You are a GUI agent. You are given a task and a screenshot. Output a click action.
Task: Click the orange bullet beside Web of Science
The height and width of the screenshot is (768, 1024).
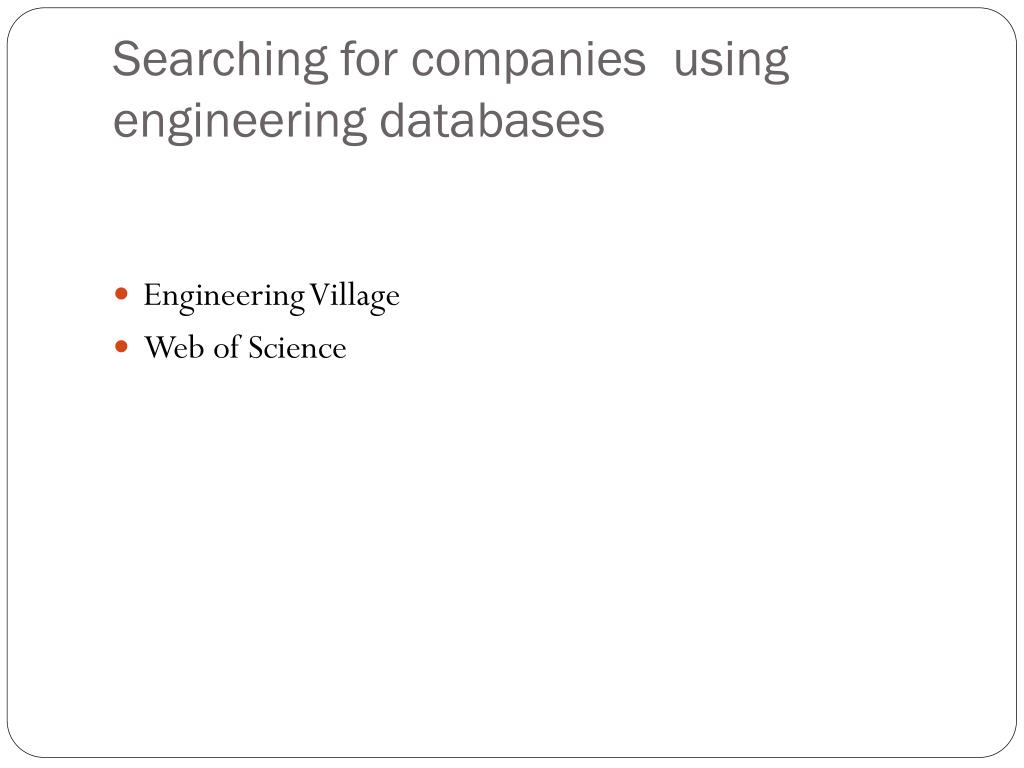pos(121,347)
